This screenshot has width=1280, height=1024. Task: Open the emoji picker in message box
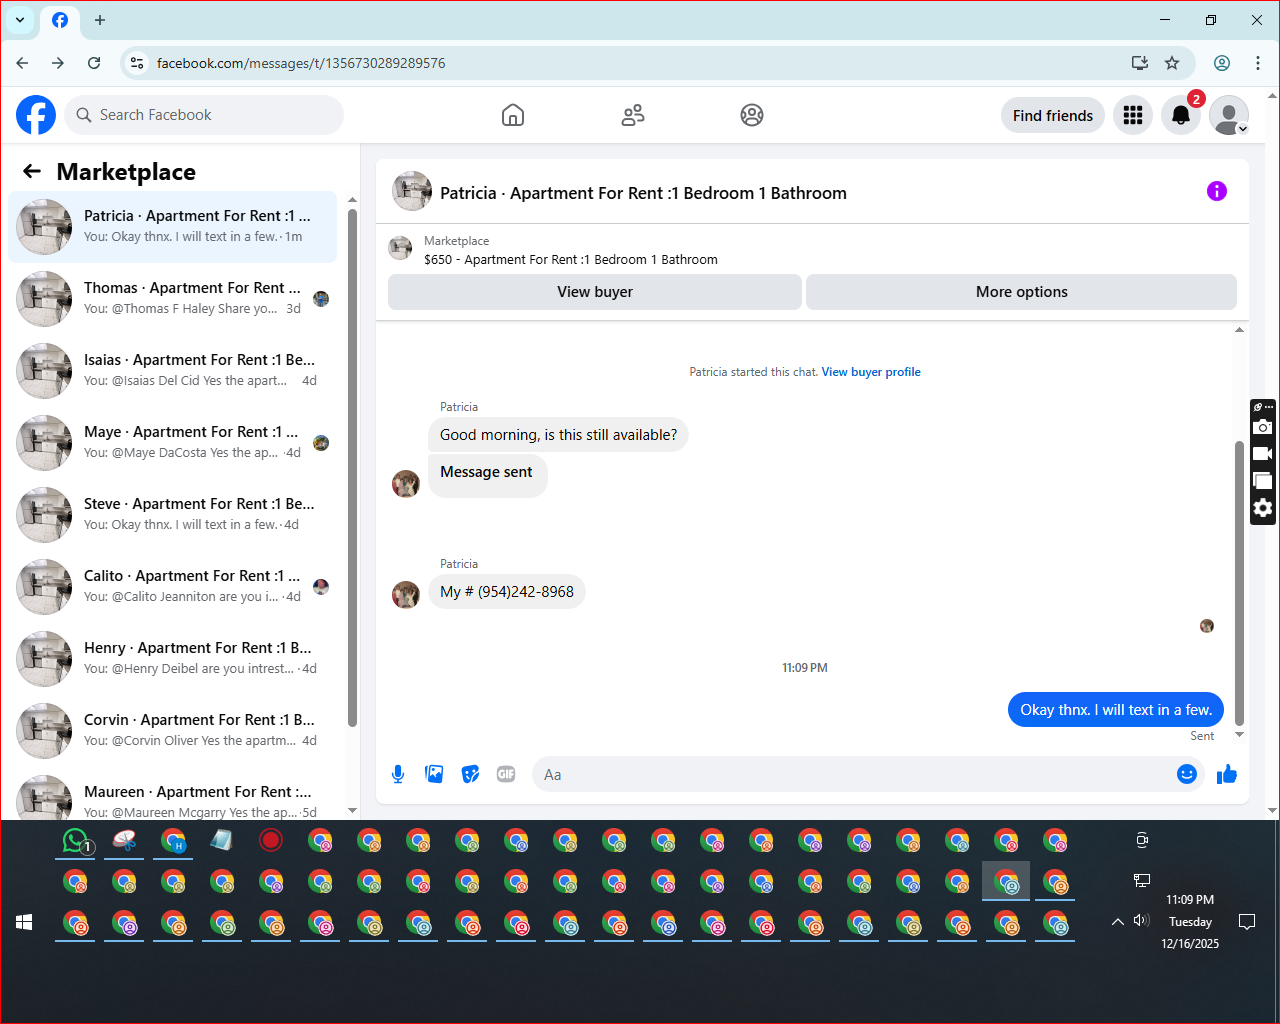(x=1187, y=774)
